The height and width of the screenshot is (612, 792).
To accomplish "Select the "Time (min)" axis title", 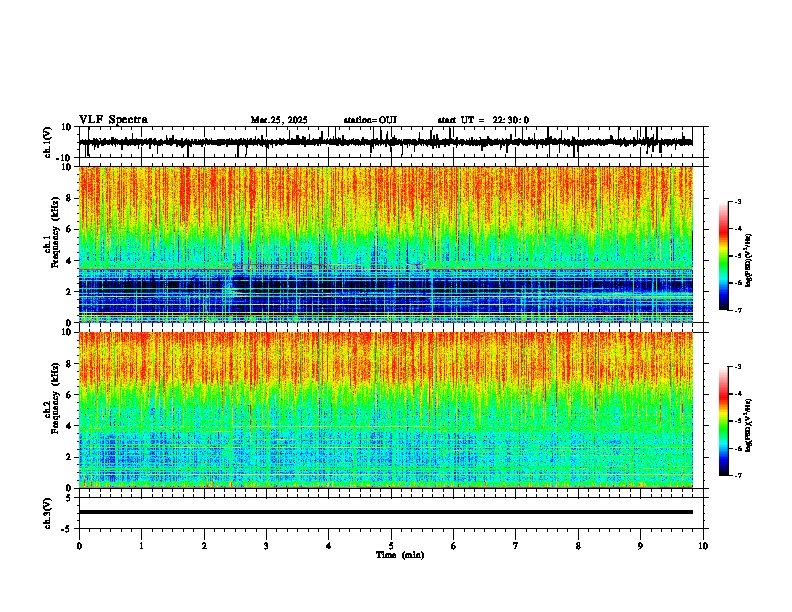I will pos(400,555).
